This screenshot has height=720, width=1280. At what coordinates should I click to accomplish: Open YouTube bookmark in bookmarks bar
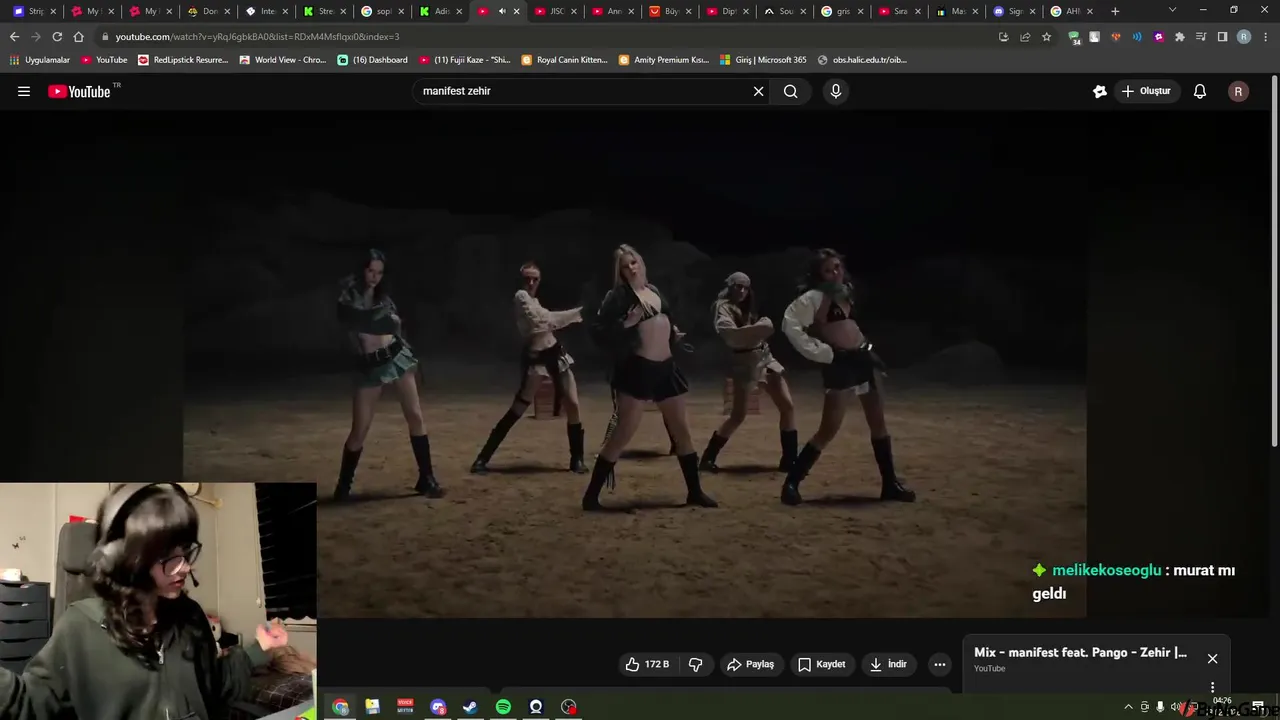click(x=103, y=60)
